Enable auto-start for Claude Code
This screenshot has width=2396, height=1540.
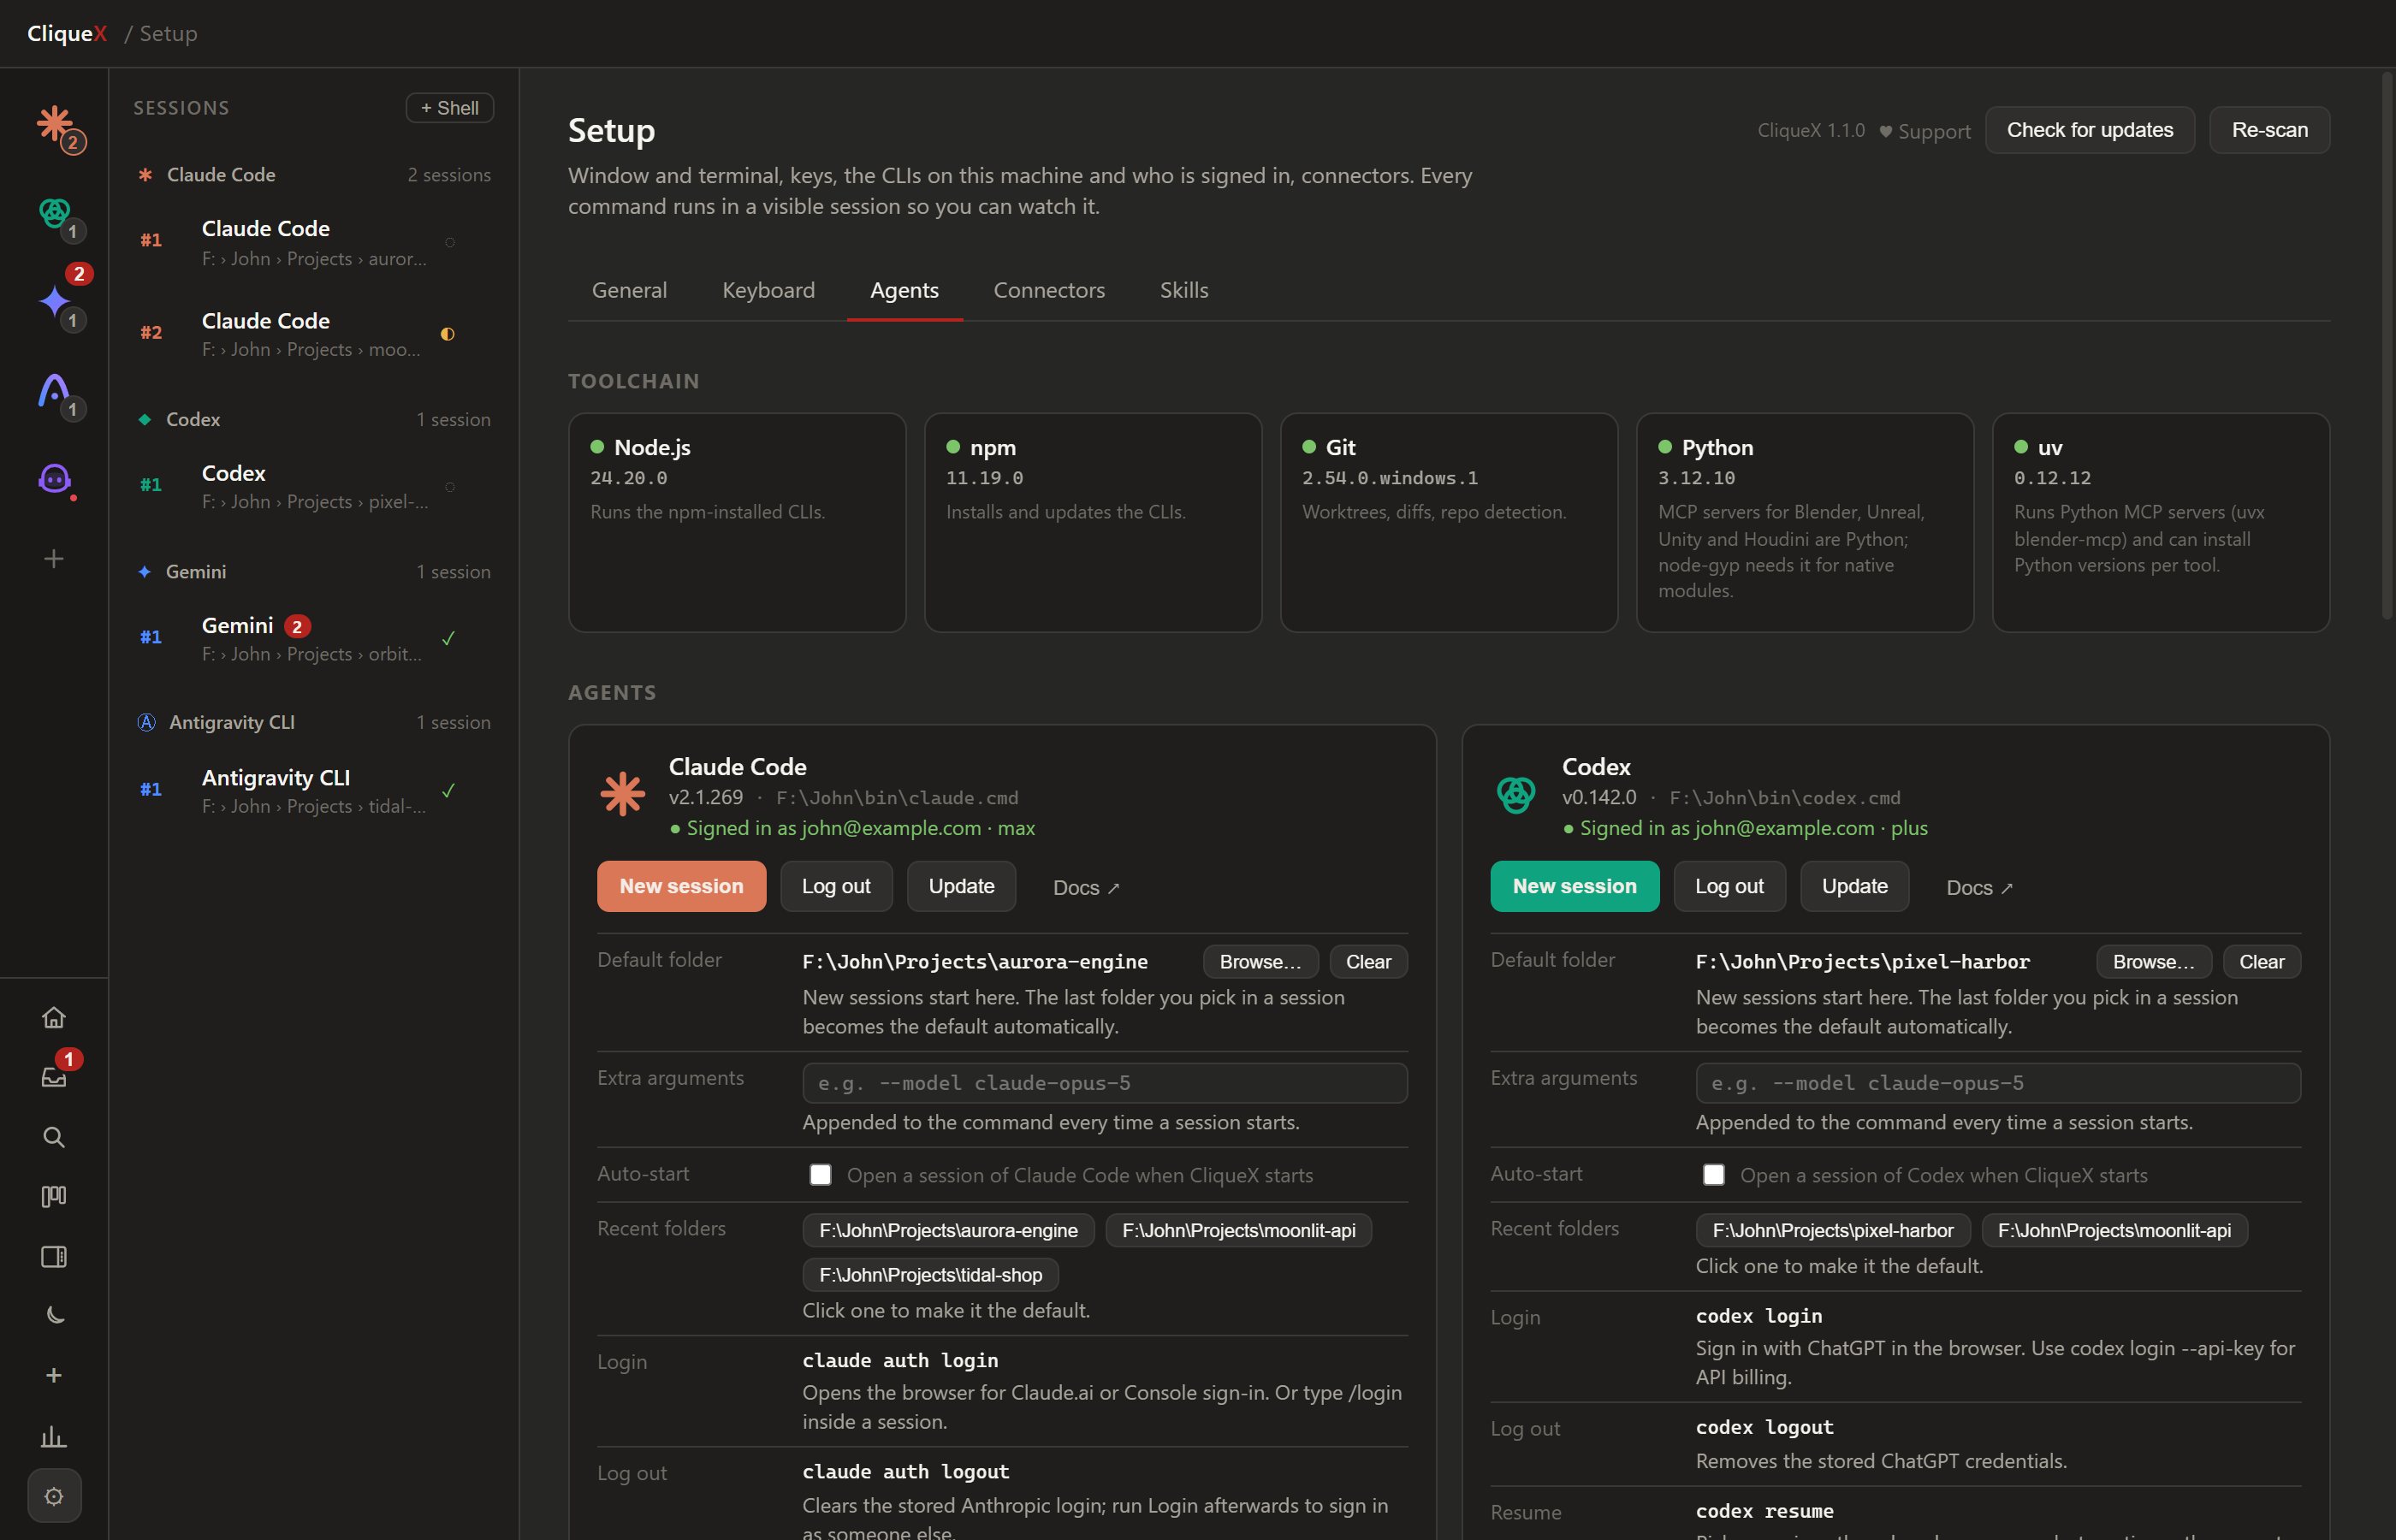coord(820,1175)
